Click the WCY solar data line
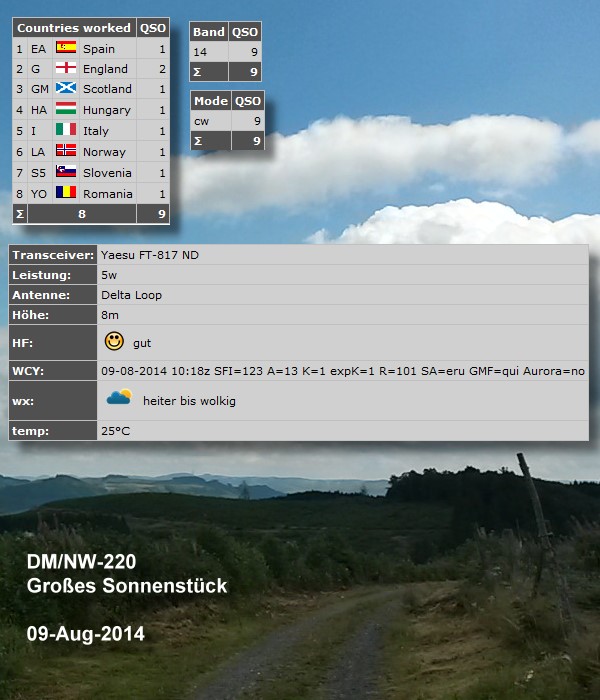Viewport: 600px width, 700px height. pos(342,371)
